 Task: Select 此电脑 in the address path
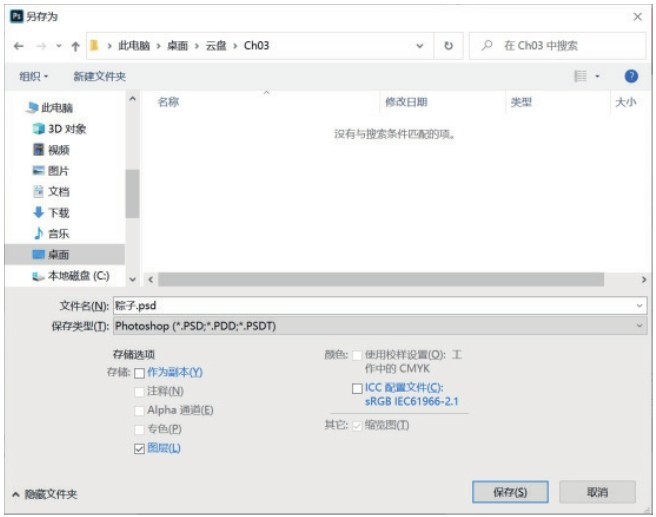click(134, 45)
